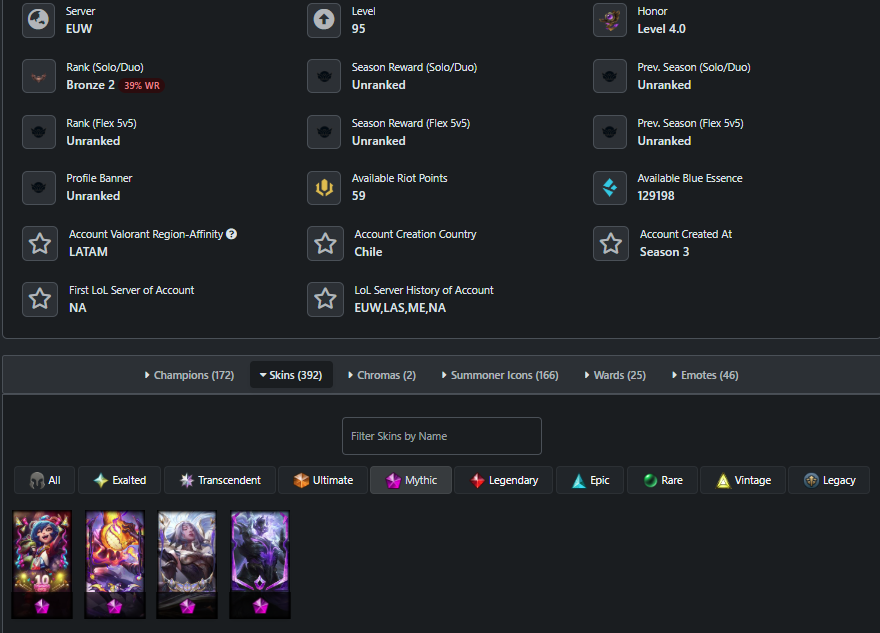Collapse the Skins (392) section
880x633 pixels.
tap(291, 375)
